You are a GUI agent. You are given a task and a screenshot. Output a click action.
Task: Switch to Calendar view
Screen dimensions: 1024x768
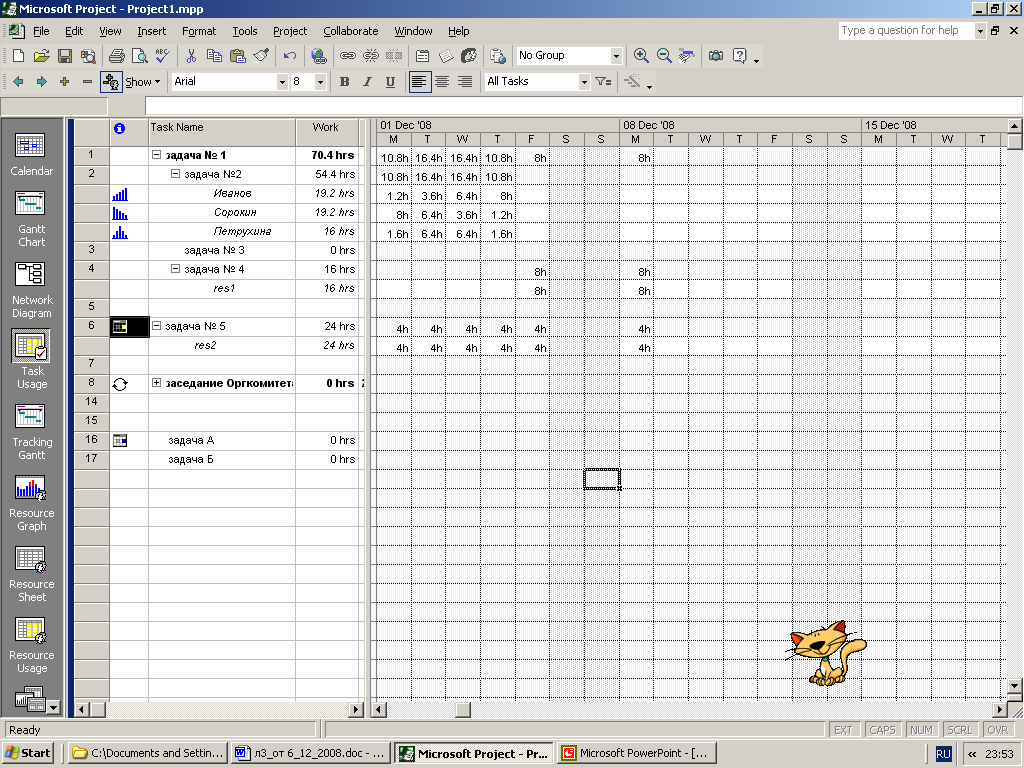(31, 153)
